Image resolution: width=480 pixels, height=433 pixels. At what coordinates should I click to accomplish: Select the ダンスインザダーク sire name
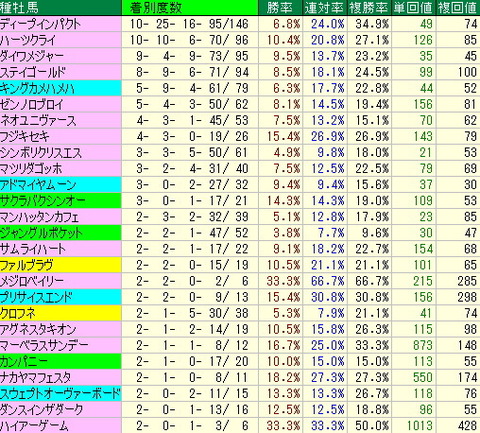coord(41,410)
